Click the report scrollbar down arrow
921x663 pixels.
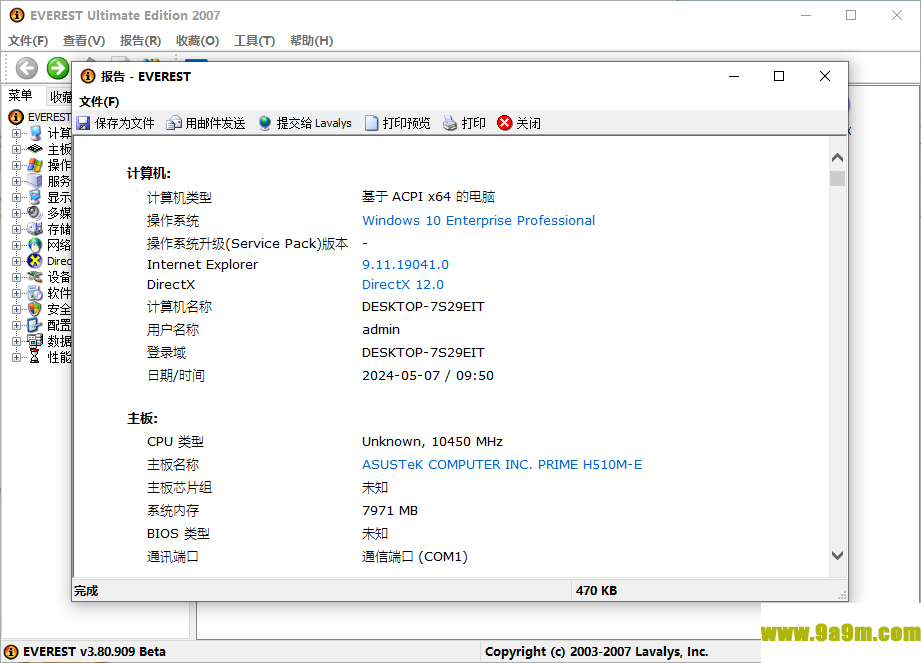click(x=838, y=556)
